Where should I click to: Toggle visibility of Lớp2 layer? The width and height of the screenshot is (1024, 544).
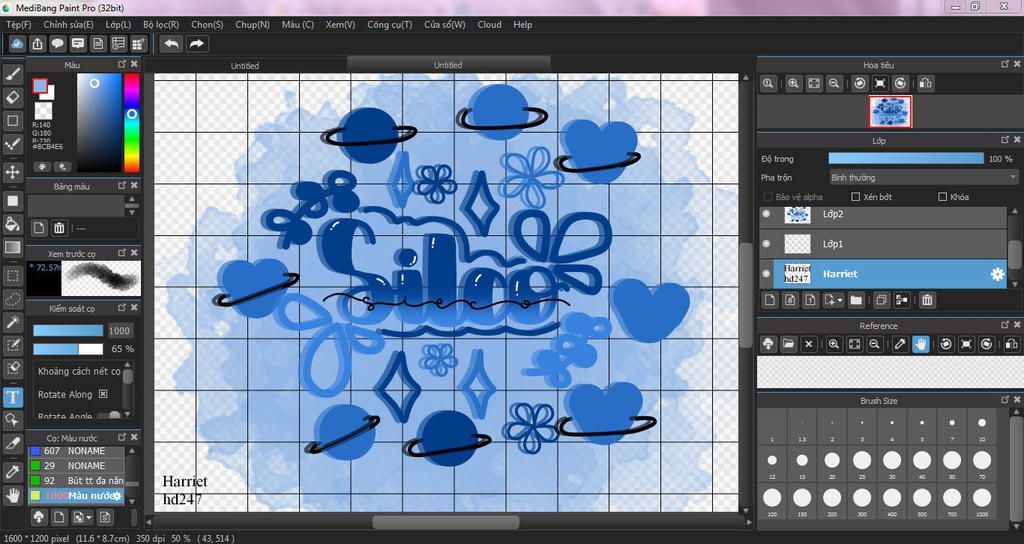coord(767,214)
